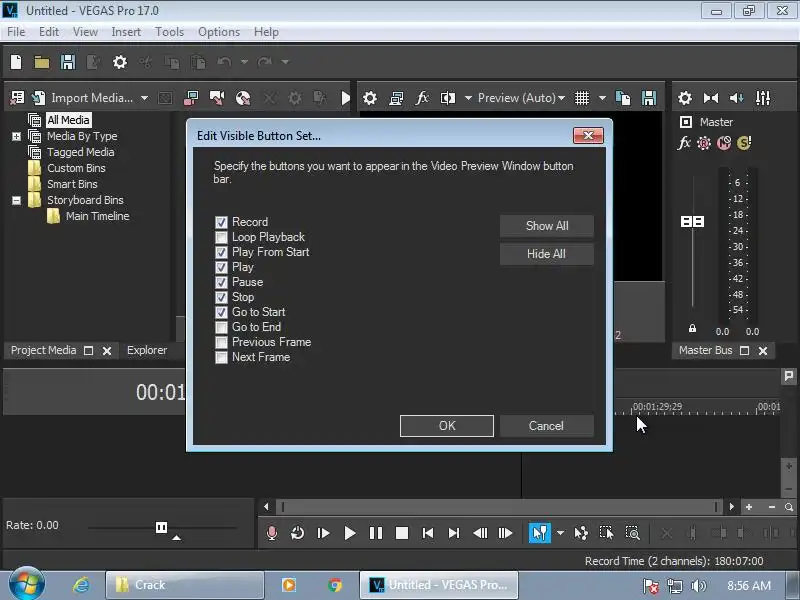The height and width of the screenshot is (600, 800).
Task: Uncheck the Stop checkbox
Action: pyautogui.click(x=221, y=297)
